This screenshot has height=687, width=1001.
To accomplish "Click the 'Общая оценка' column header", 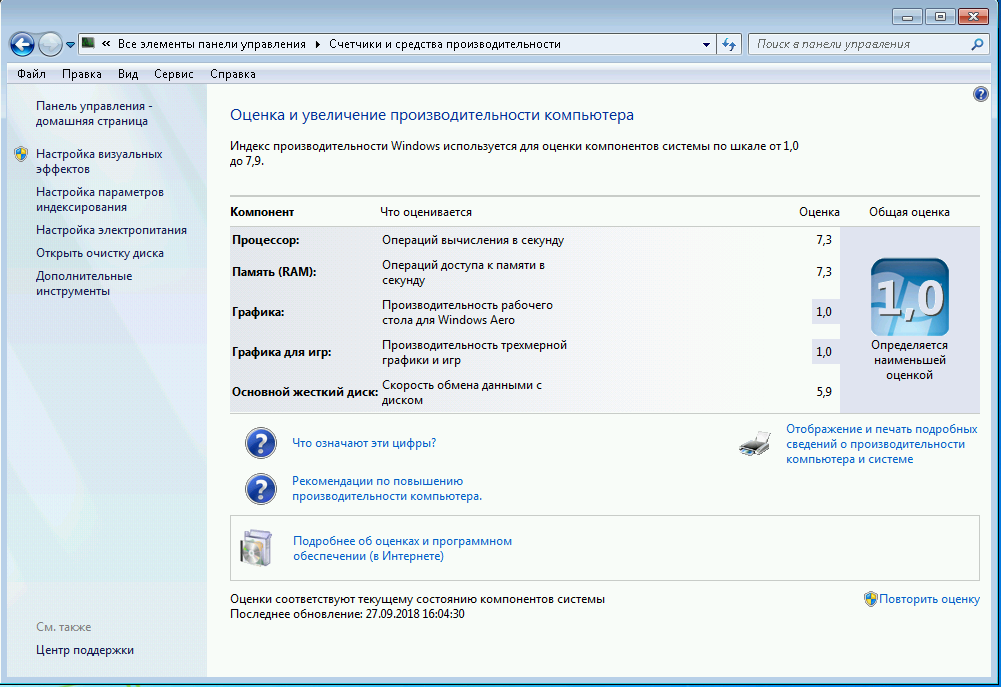I will point(909,212).
